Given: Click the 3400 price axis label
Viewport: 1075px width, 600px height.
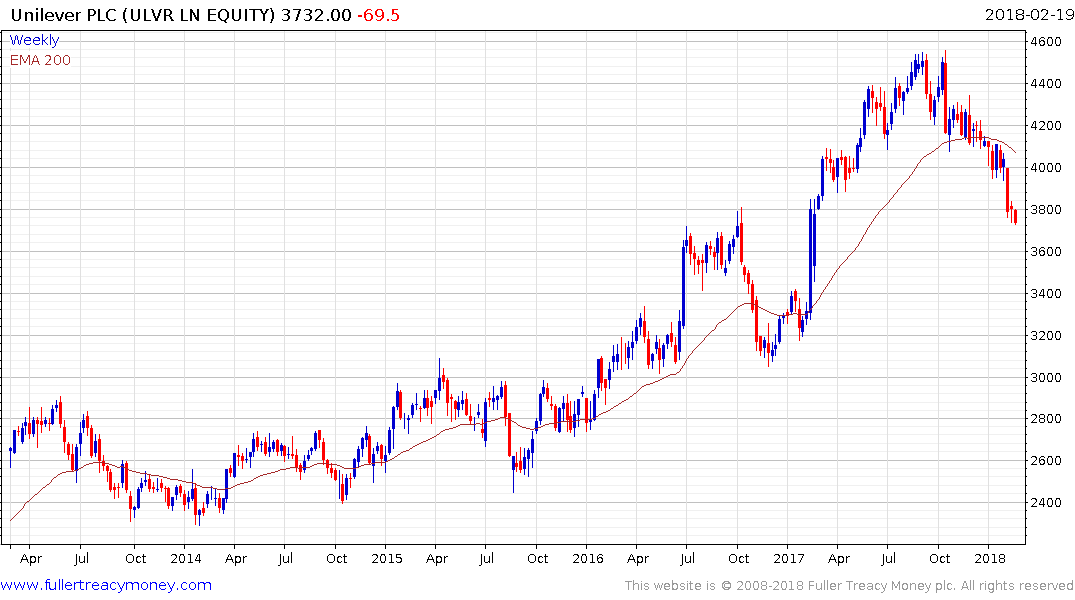Looking at the screenshot, I should click(1046, 293).
